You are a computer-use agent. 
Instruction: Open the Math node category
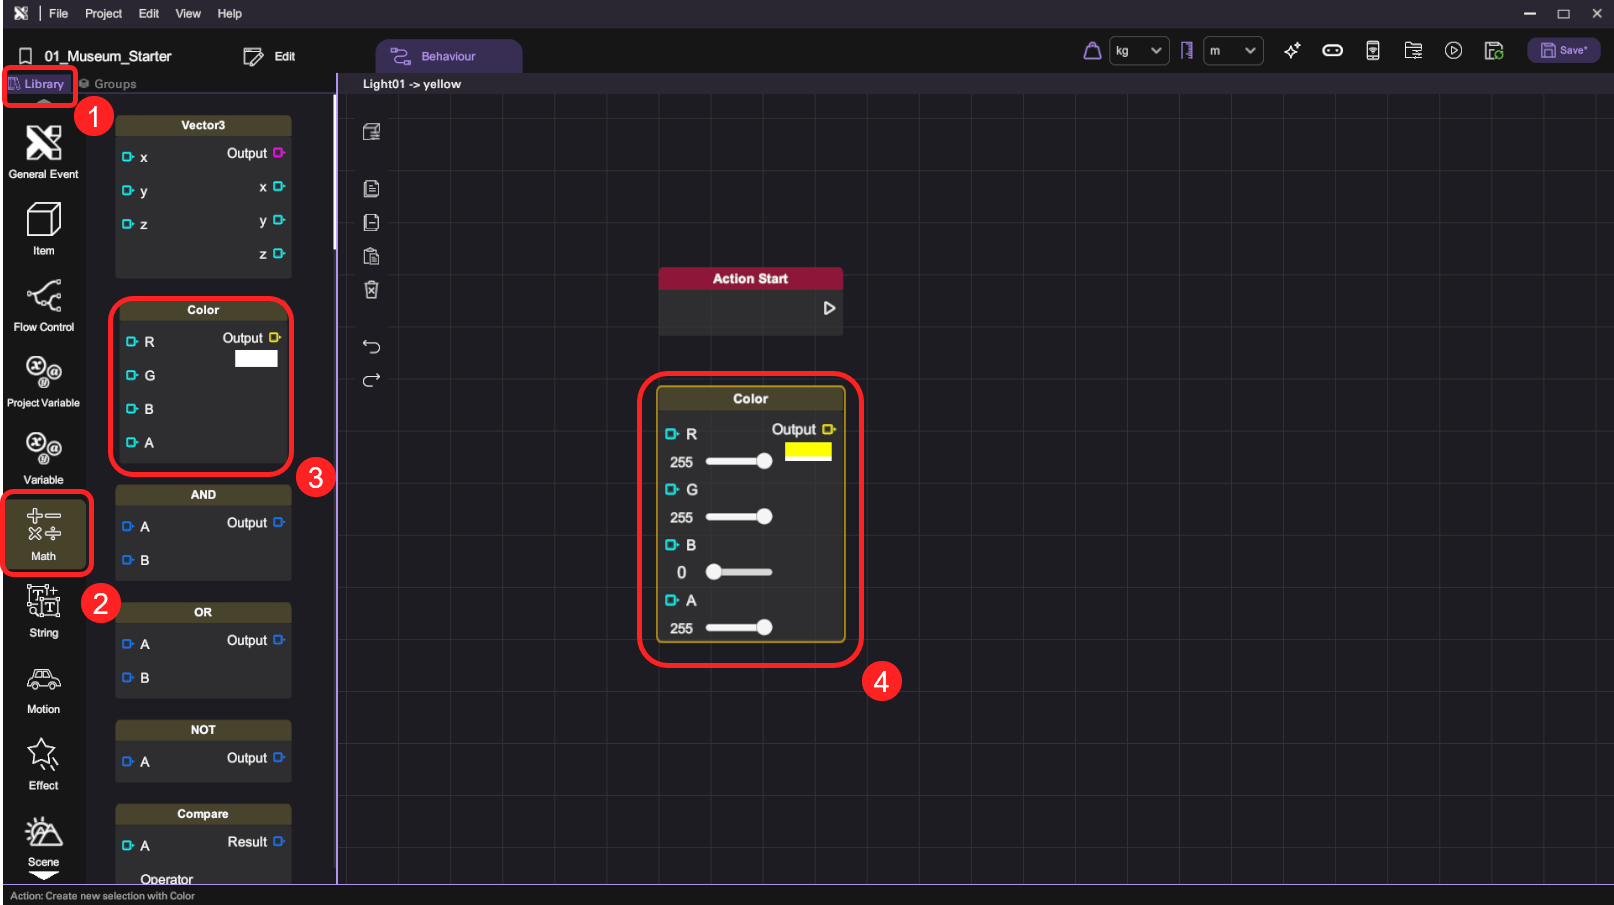point(43,531)
